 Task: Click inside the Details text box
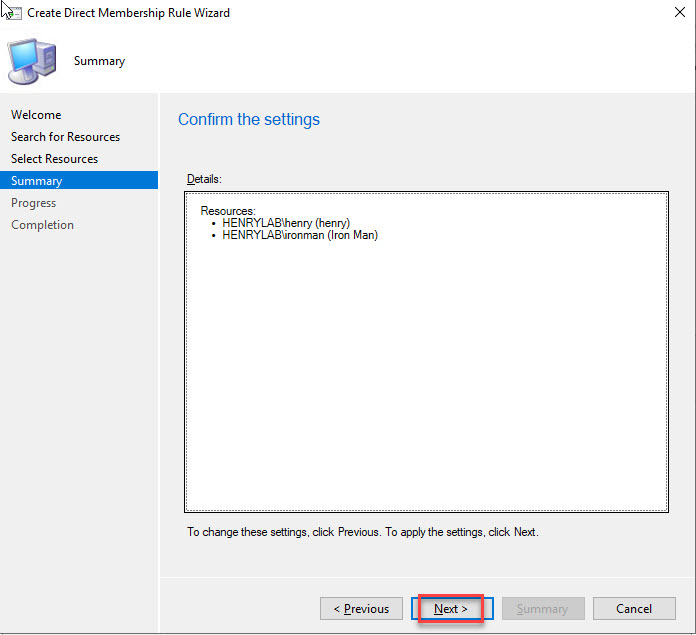[x=426, y=380]
